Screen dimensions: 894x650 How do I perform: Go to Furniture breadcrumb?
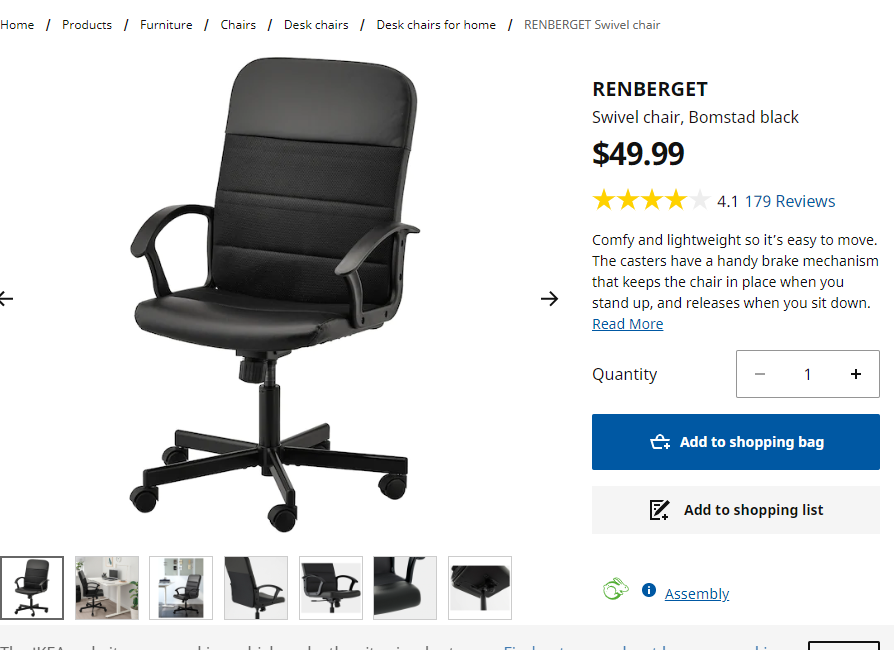pyautogui.click(x=166, y=25)
